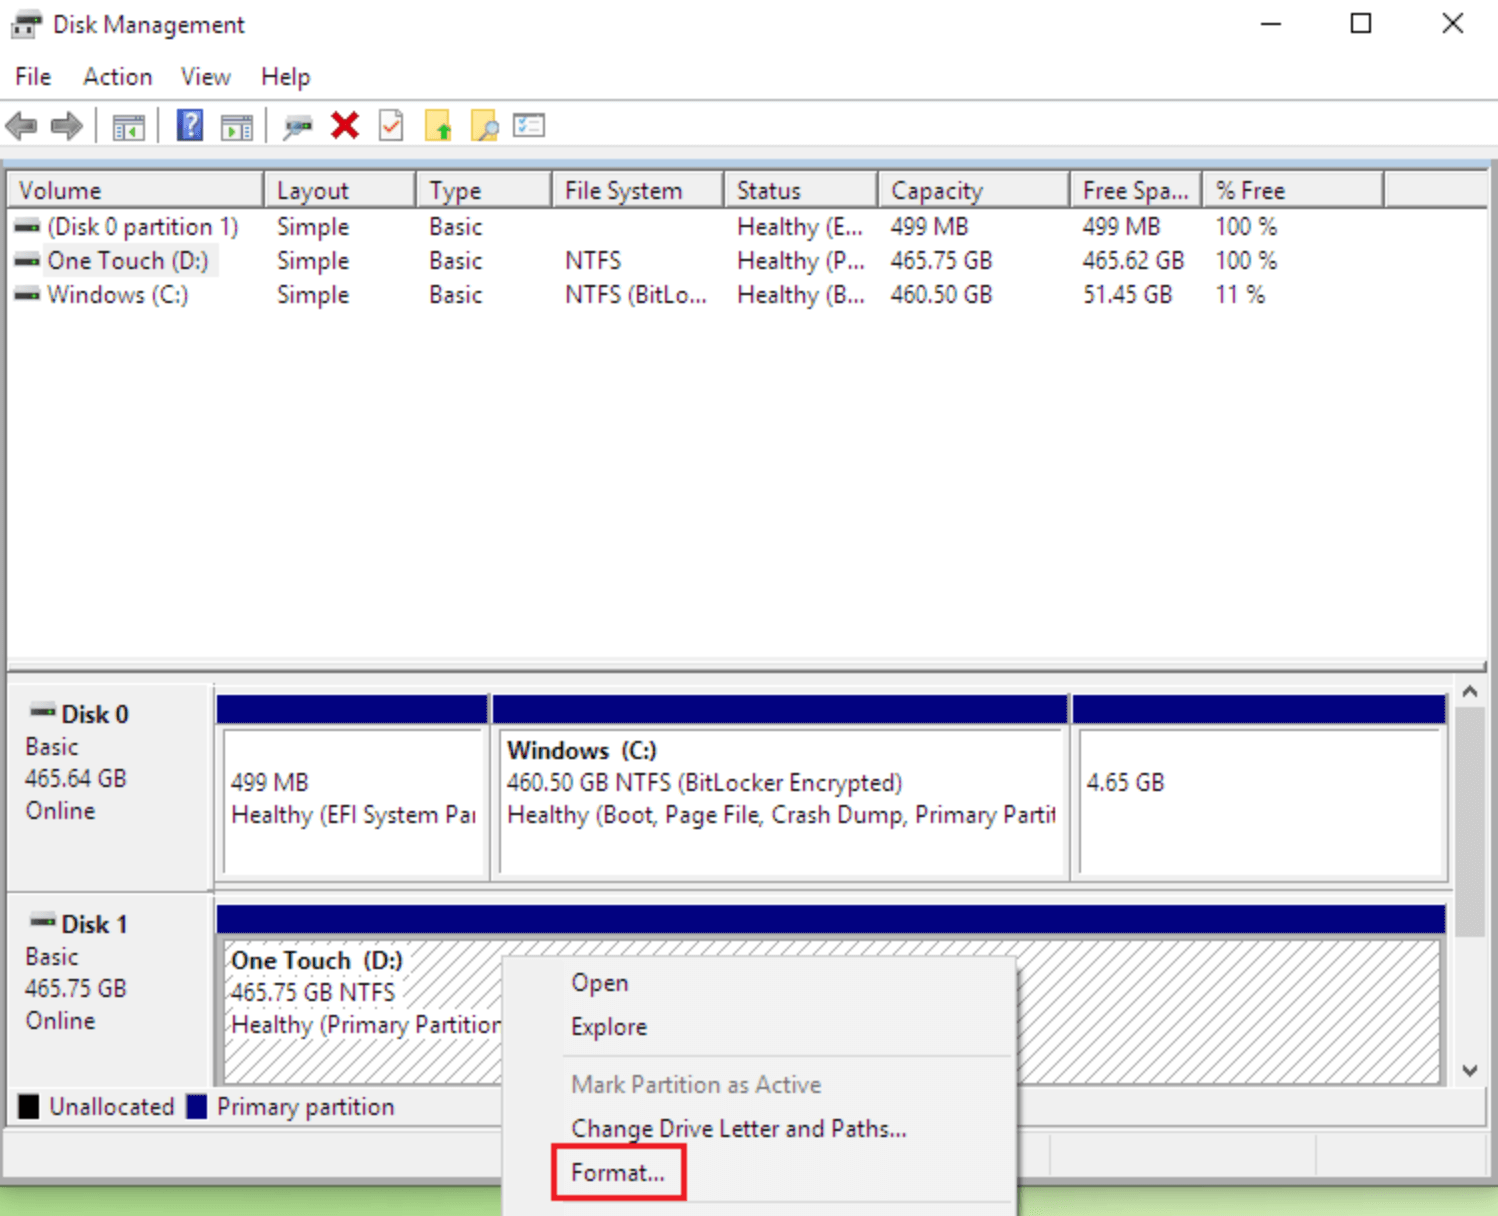Open the Action menu
This screenshot has height=1216, width=1498.
click(x=117, y=76)
